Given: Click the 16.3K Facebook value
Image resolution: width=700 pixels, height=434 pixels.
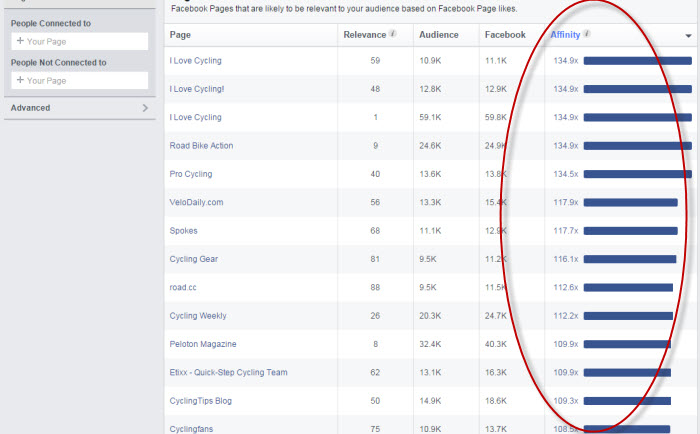Looking at the screenshot, I should (496, 372).
